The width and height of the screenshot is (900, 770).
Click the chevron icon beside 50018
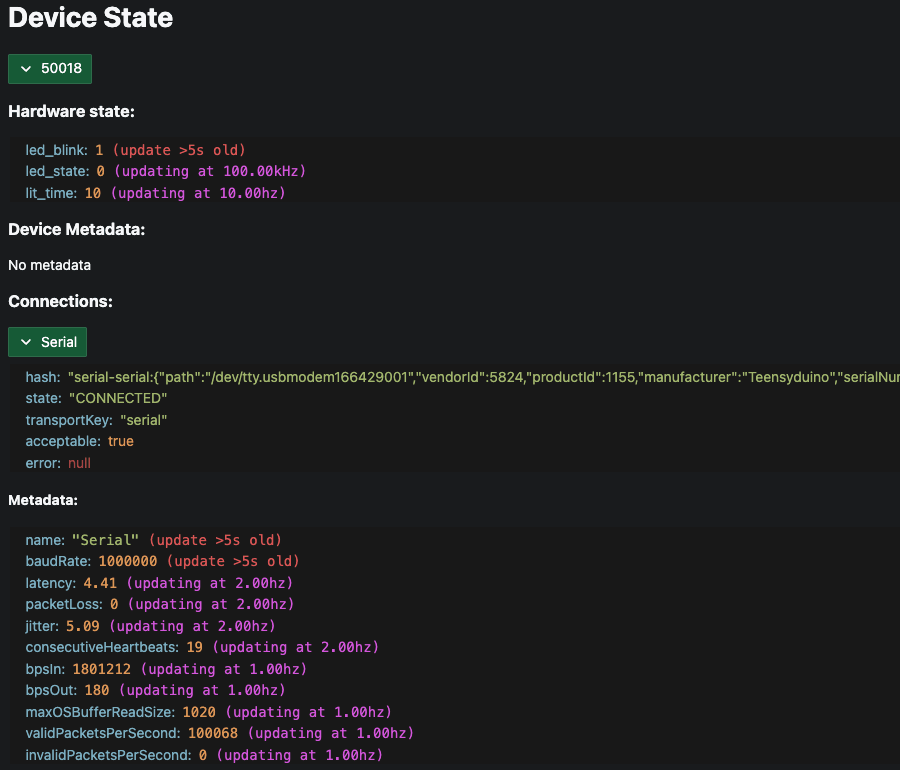point(26,69)
